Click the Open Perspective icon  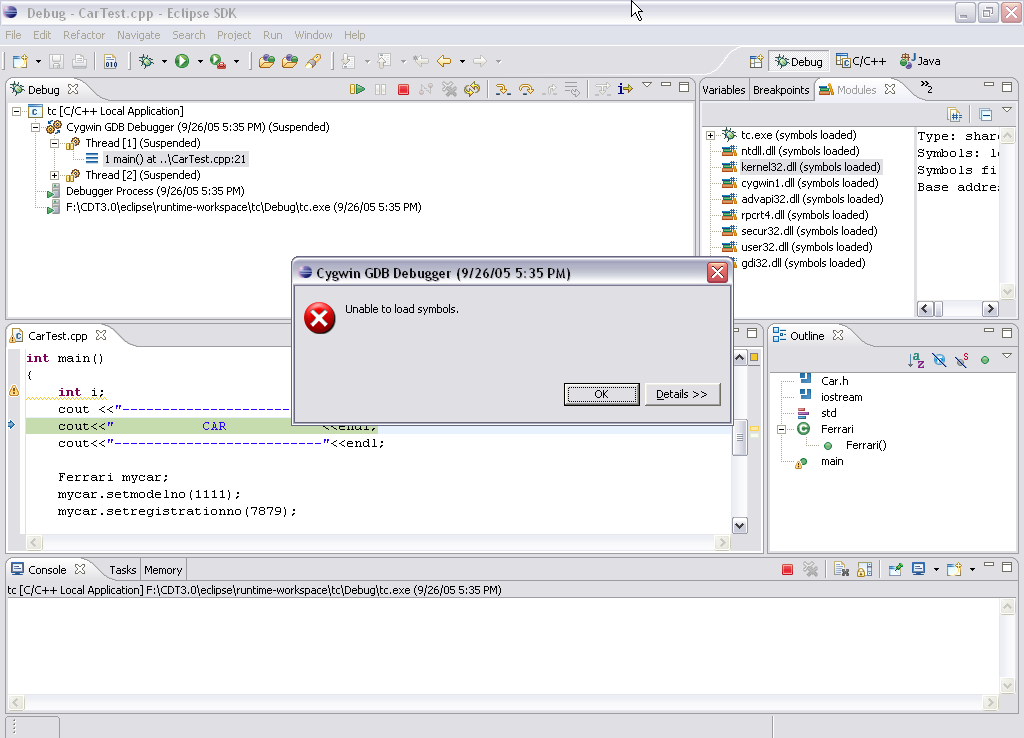(x=756, y=61)
